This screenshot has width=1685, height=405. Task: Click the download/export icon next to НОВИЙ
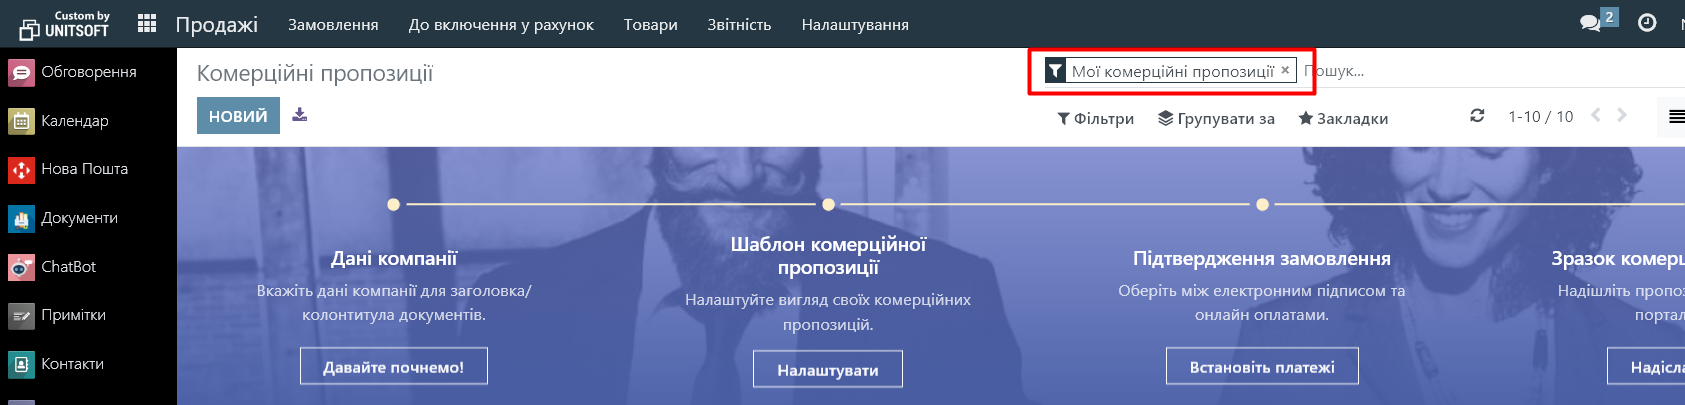pos(299,115)
